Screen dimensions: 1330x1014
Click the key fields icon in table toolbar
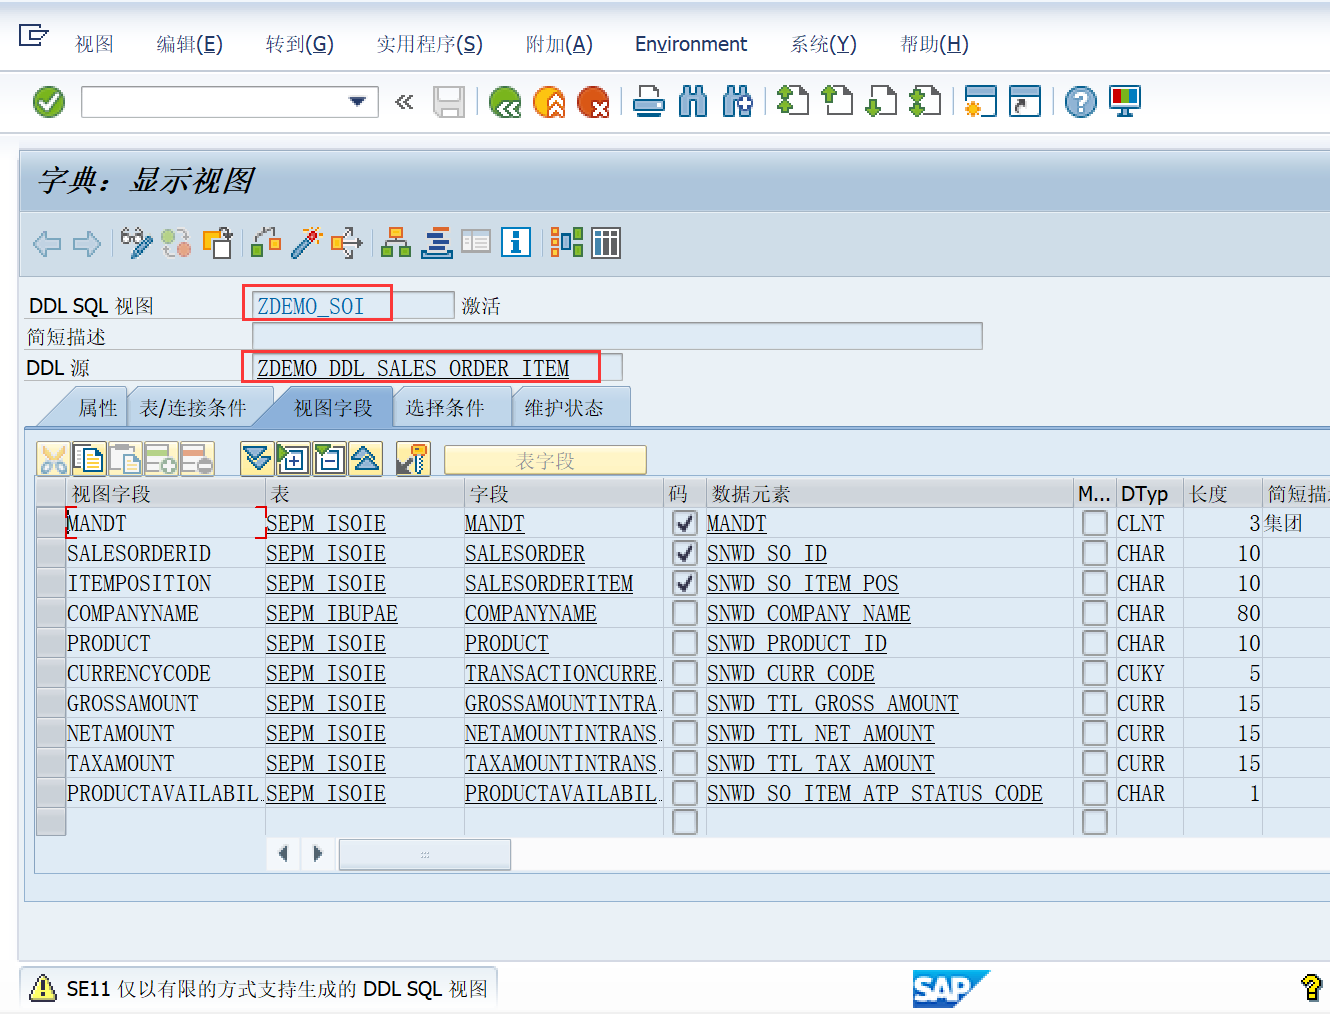coord(412,459)
